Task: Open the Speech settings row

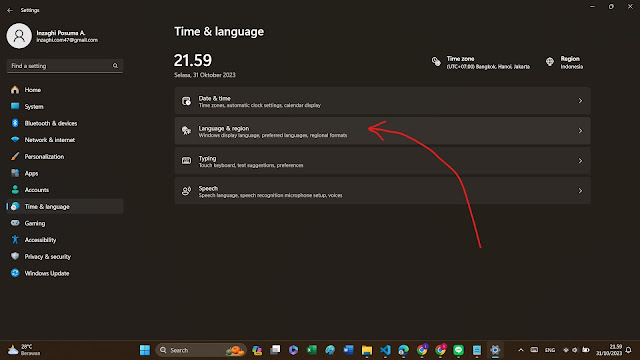Action: pos(382,191)
